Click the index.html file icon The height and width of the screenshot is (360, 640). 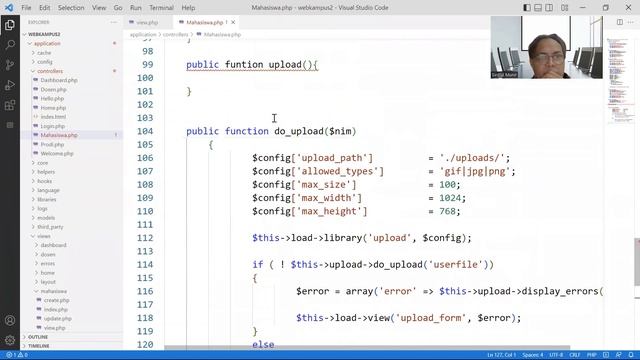(x=36, y=117)
